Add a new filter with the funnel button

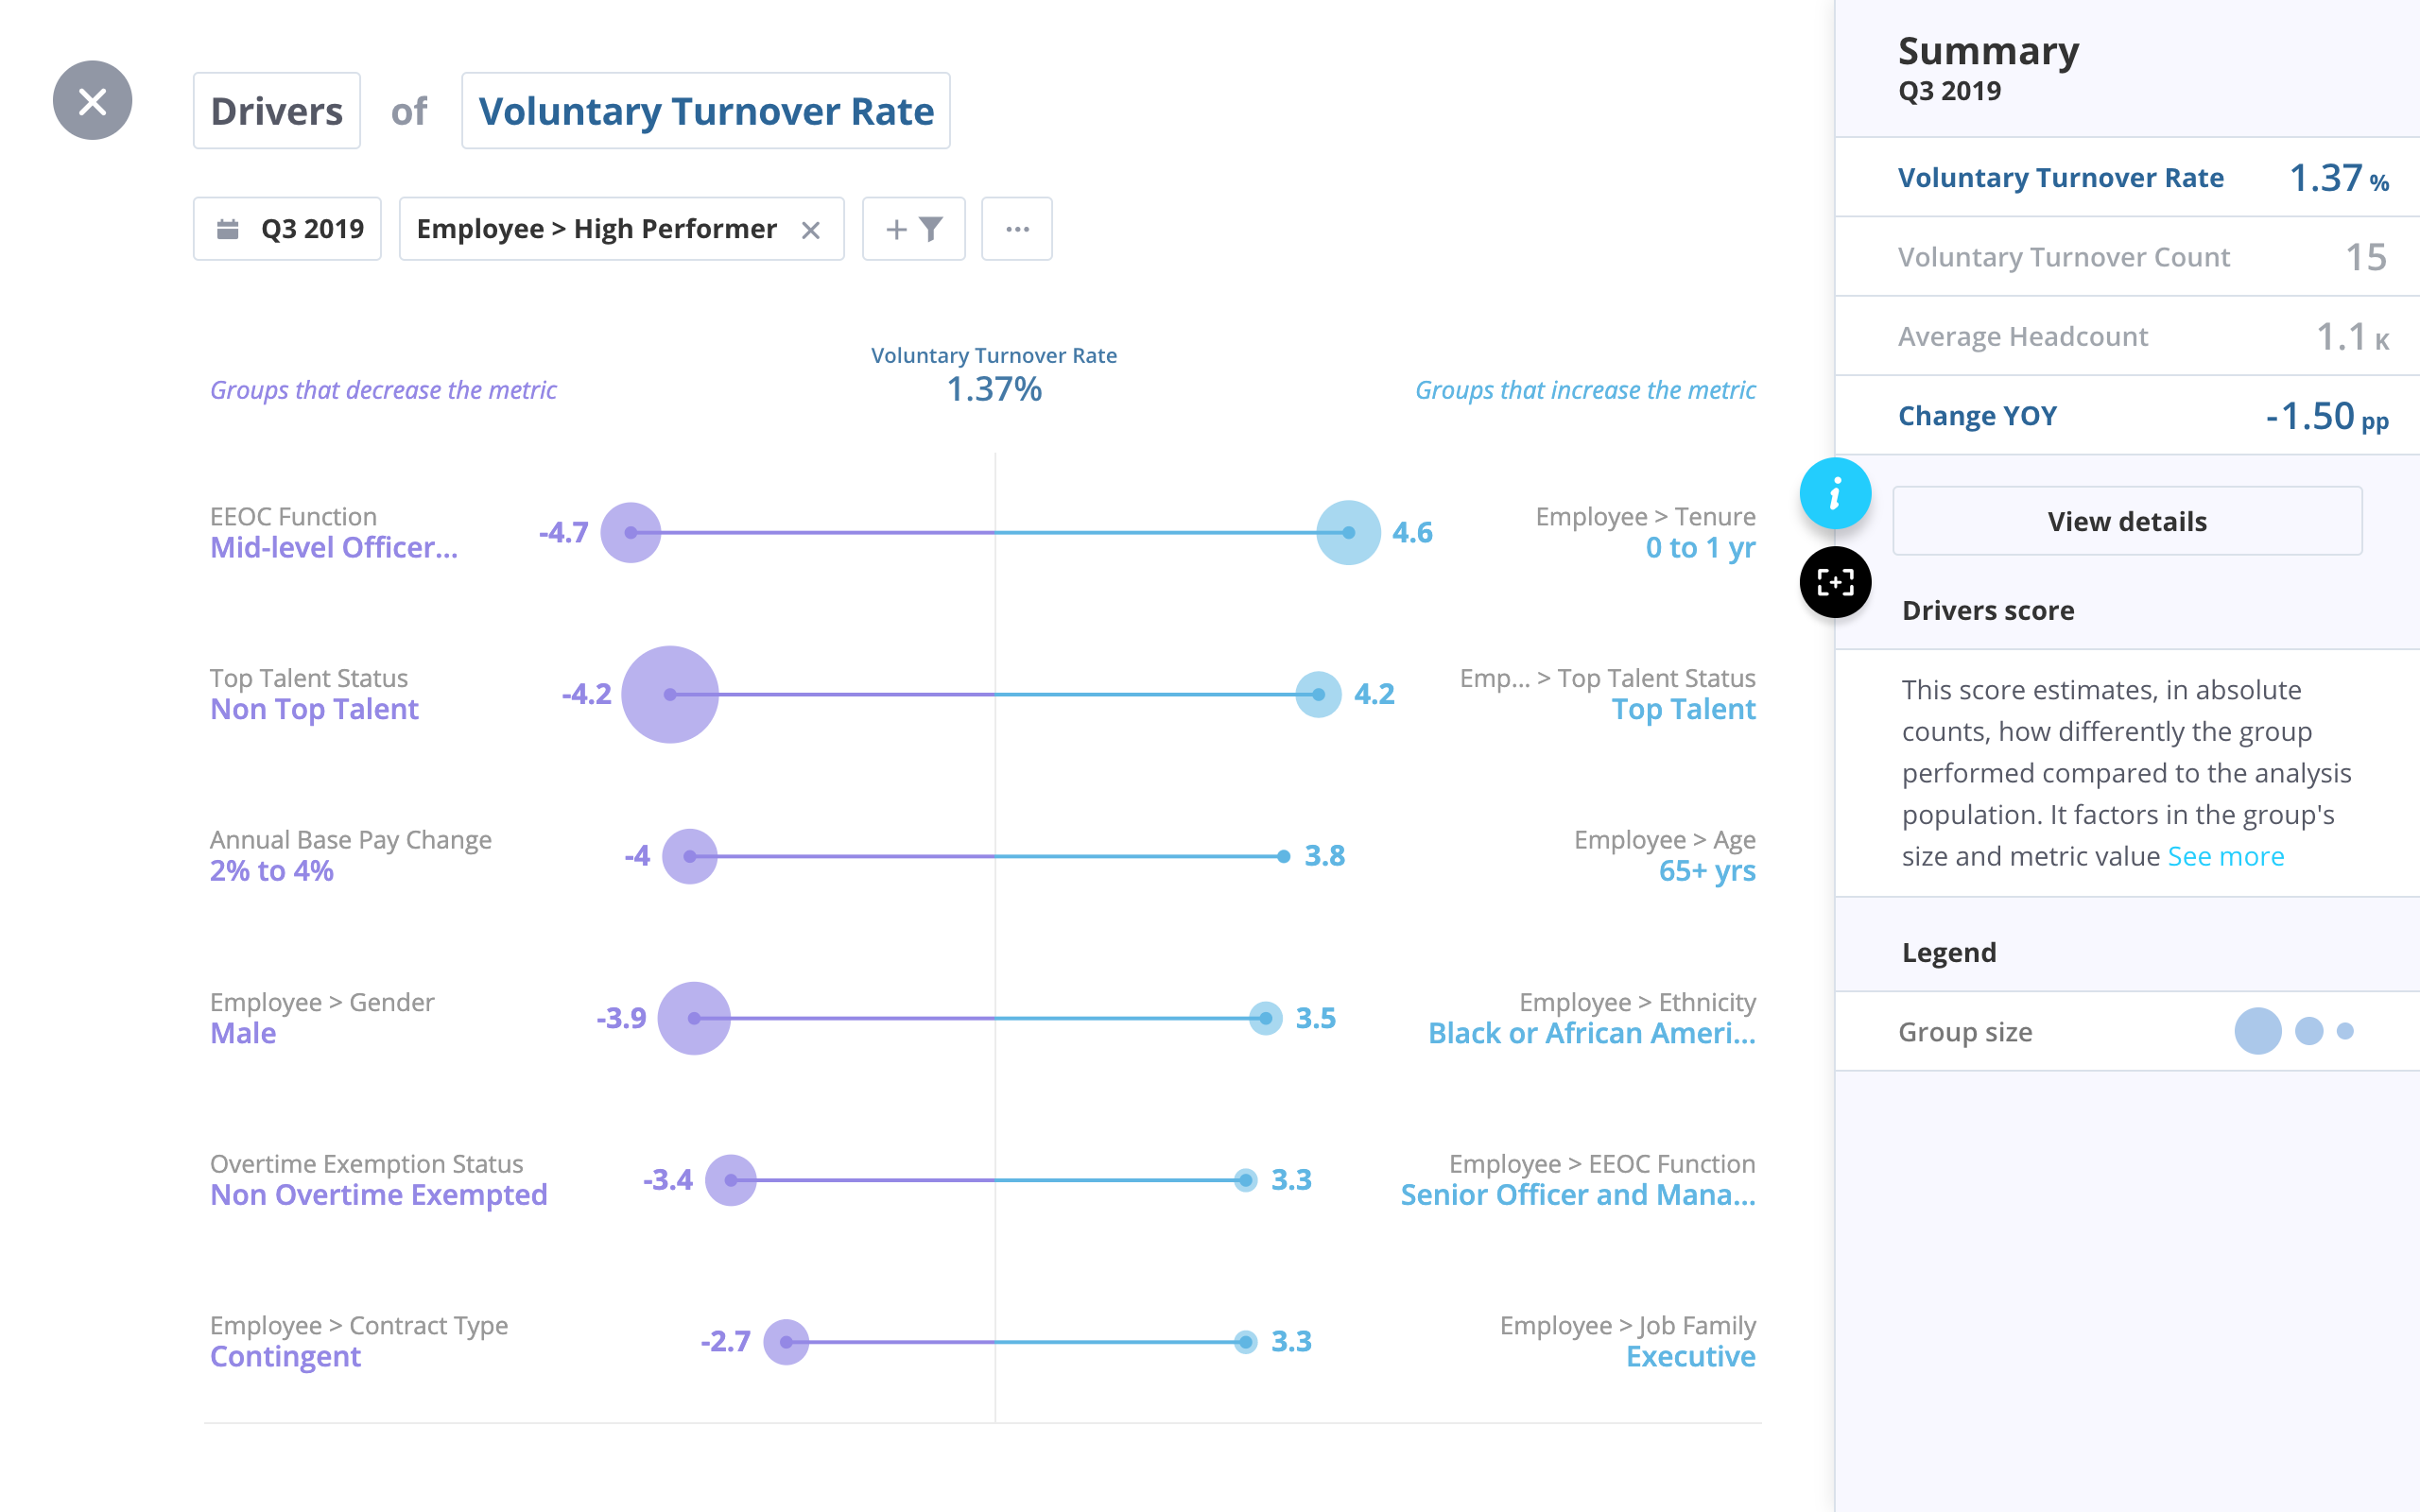pyautogui.click(x=913, y=229)
